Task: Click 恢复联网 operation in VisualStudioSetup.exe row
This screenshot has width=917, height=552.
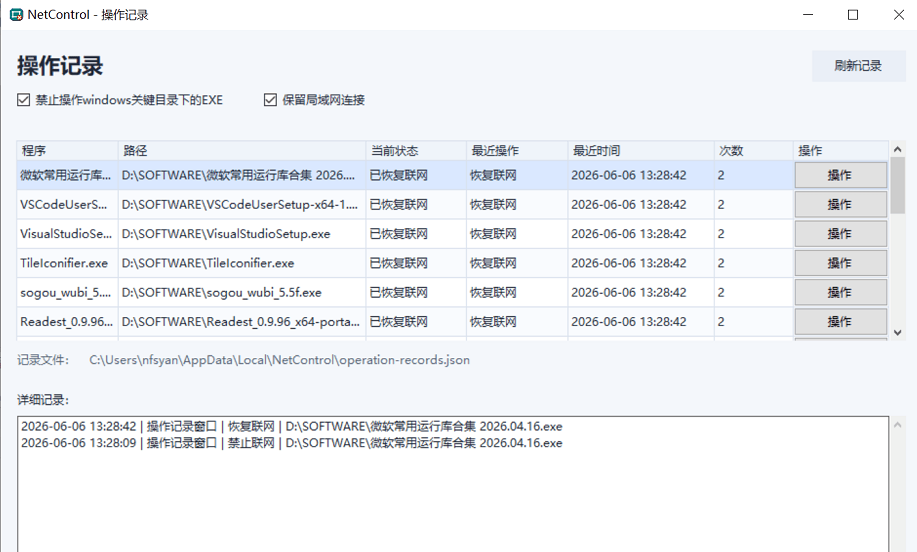Action: [x=493, y=234]
